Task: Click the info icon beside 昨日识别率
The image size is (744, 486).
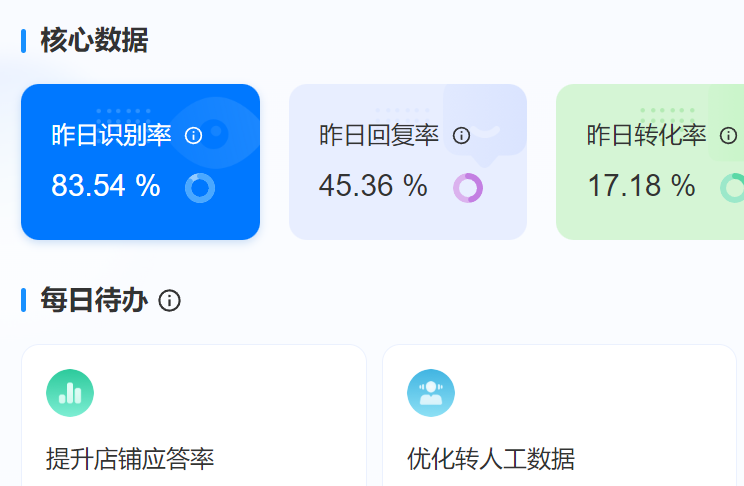Action: coord(194,135)
